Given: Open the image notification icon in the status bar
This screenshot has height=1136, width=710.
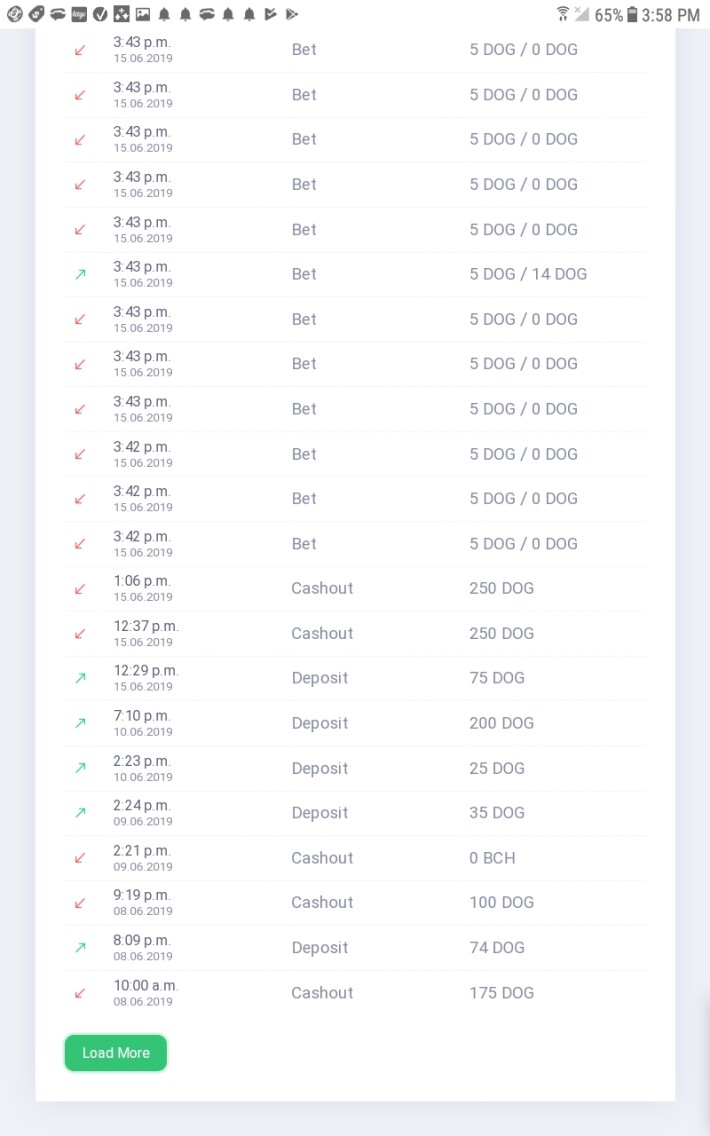Looking at the screenshot, I should (x=143, y=14).
